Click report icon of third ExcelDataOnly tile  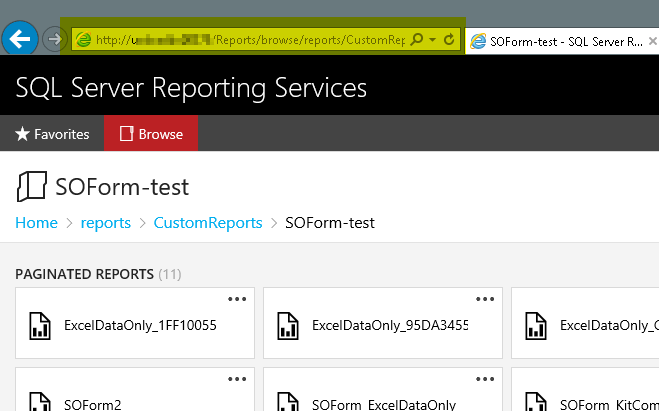click(x=536, y=326)
